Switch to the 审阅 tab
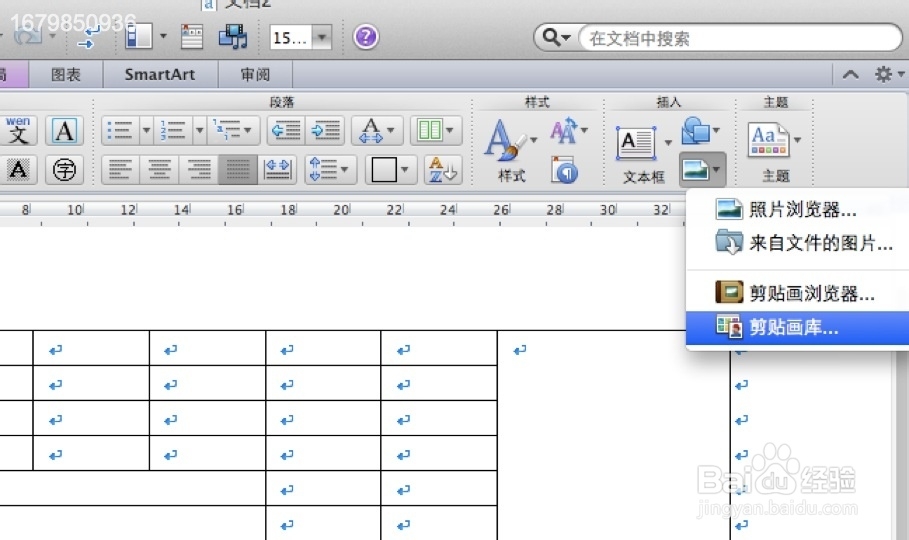 coord(255,75)
